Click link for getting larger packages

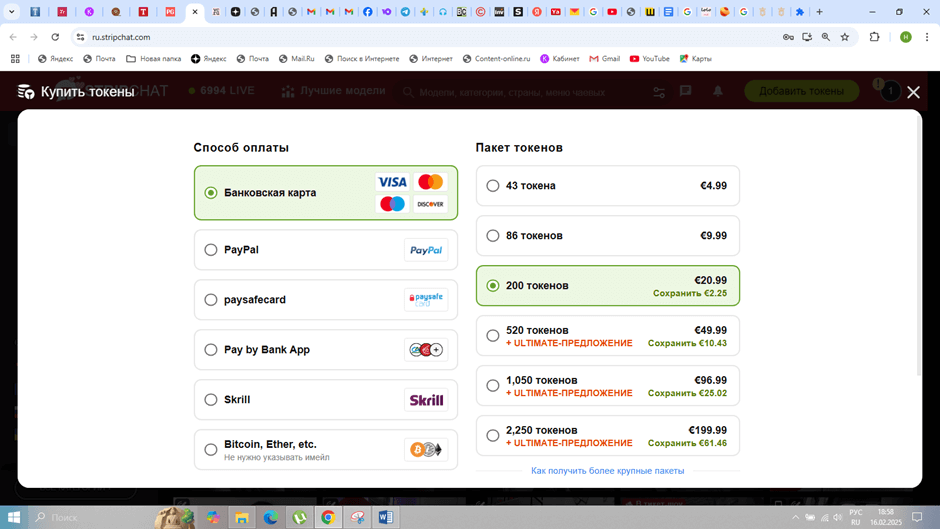point(607,471)
